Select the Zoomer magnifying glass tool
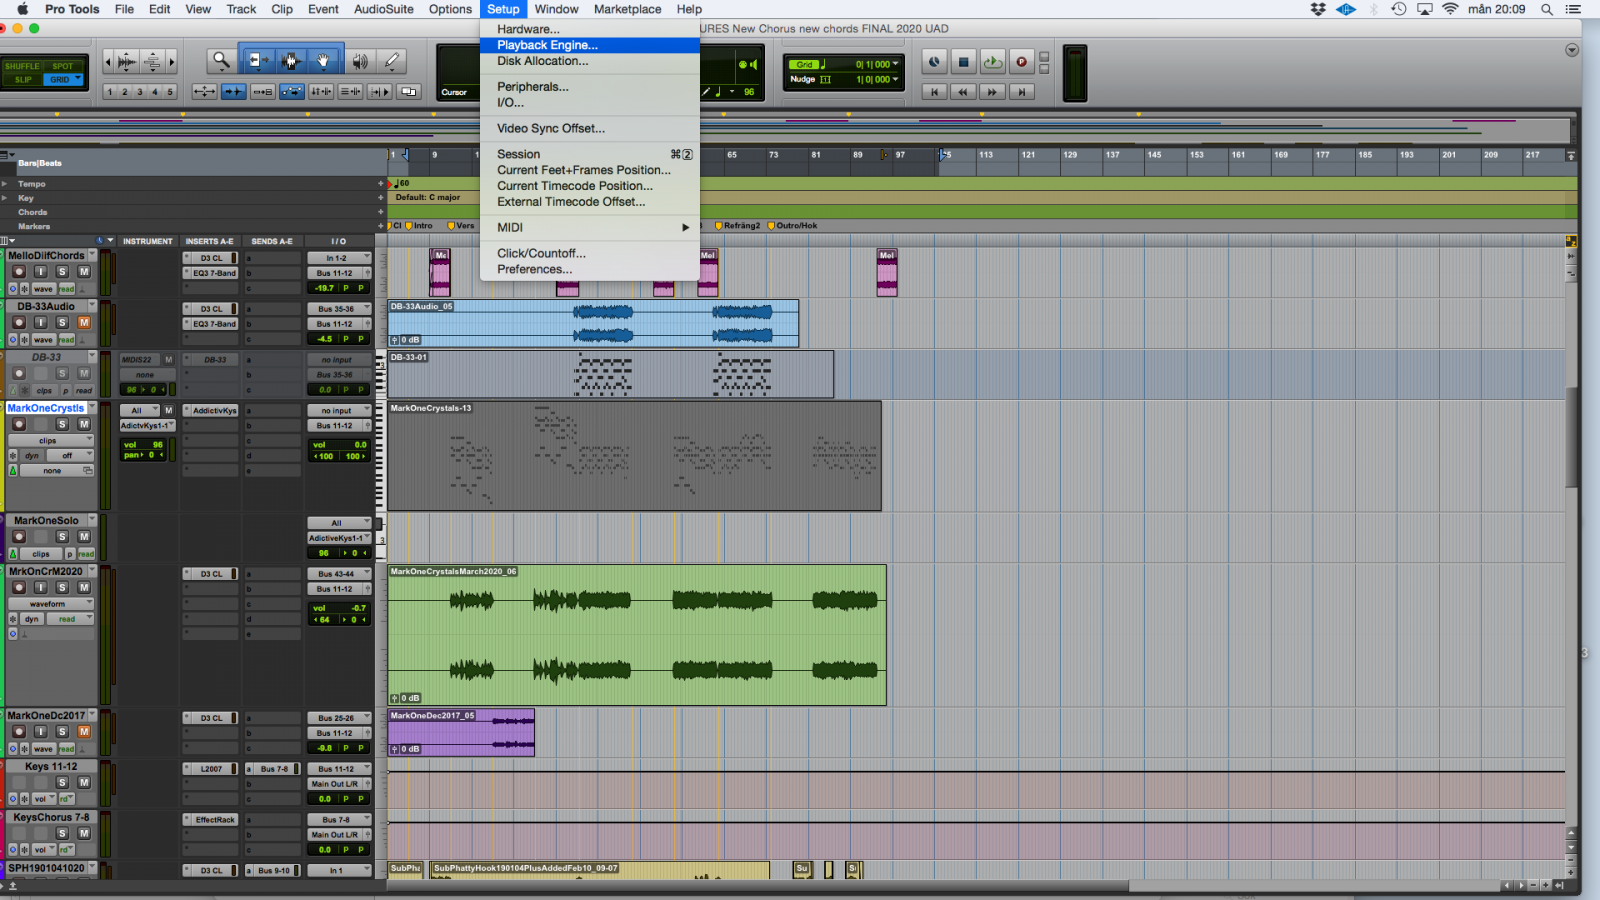 [x=220, y=61]
